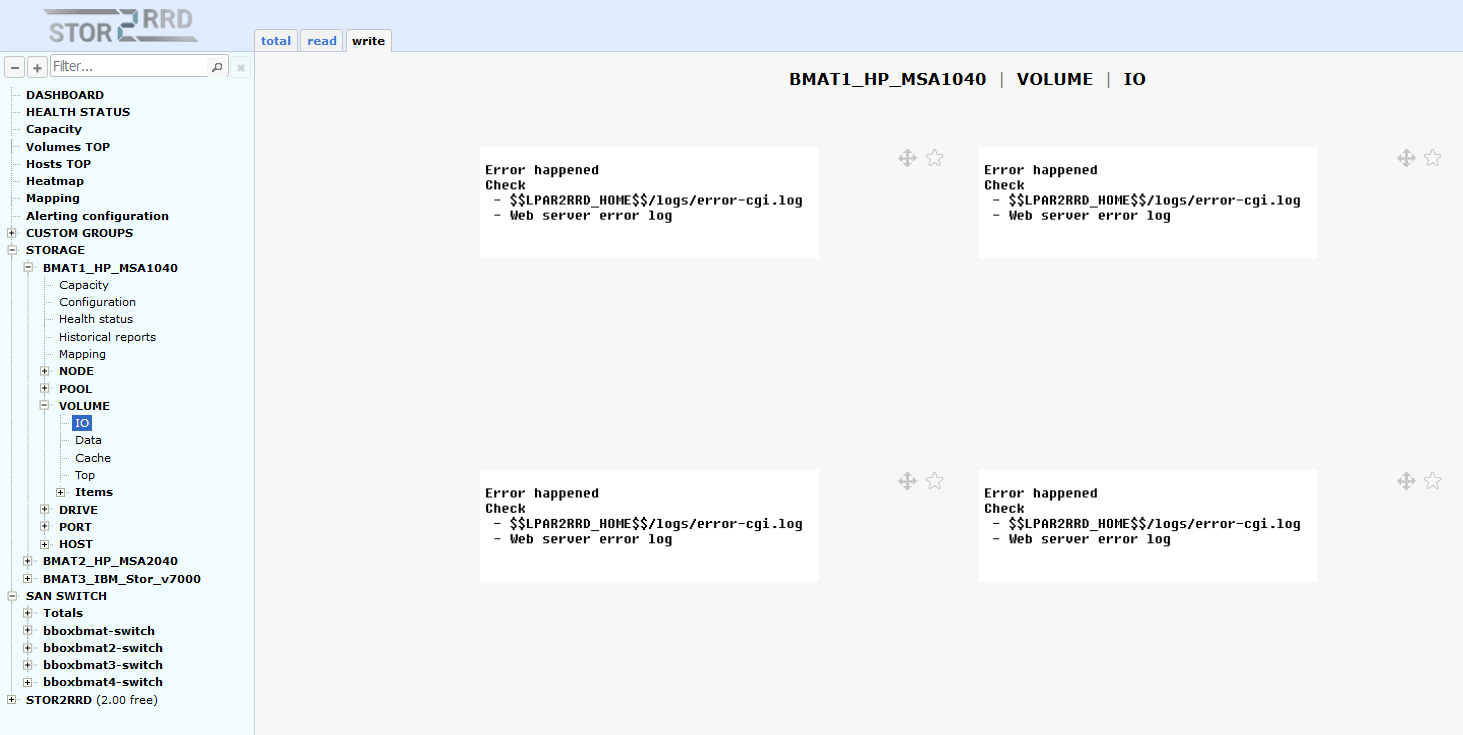
Task: Select Data under VOLUME
Action: (88, 440)
